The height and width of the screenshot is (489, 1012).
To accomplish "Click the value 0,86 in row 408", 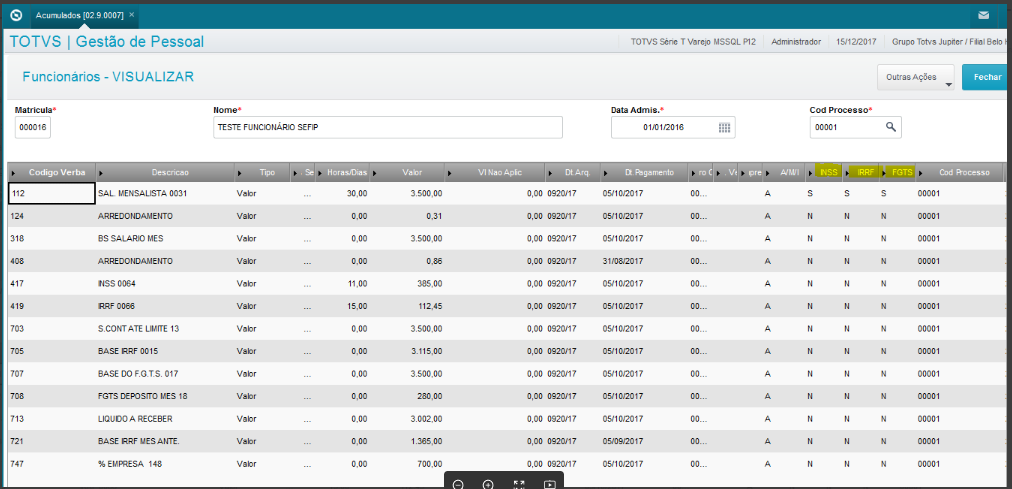I will click(x=434, y=261).
